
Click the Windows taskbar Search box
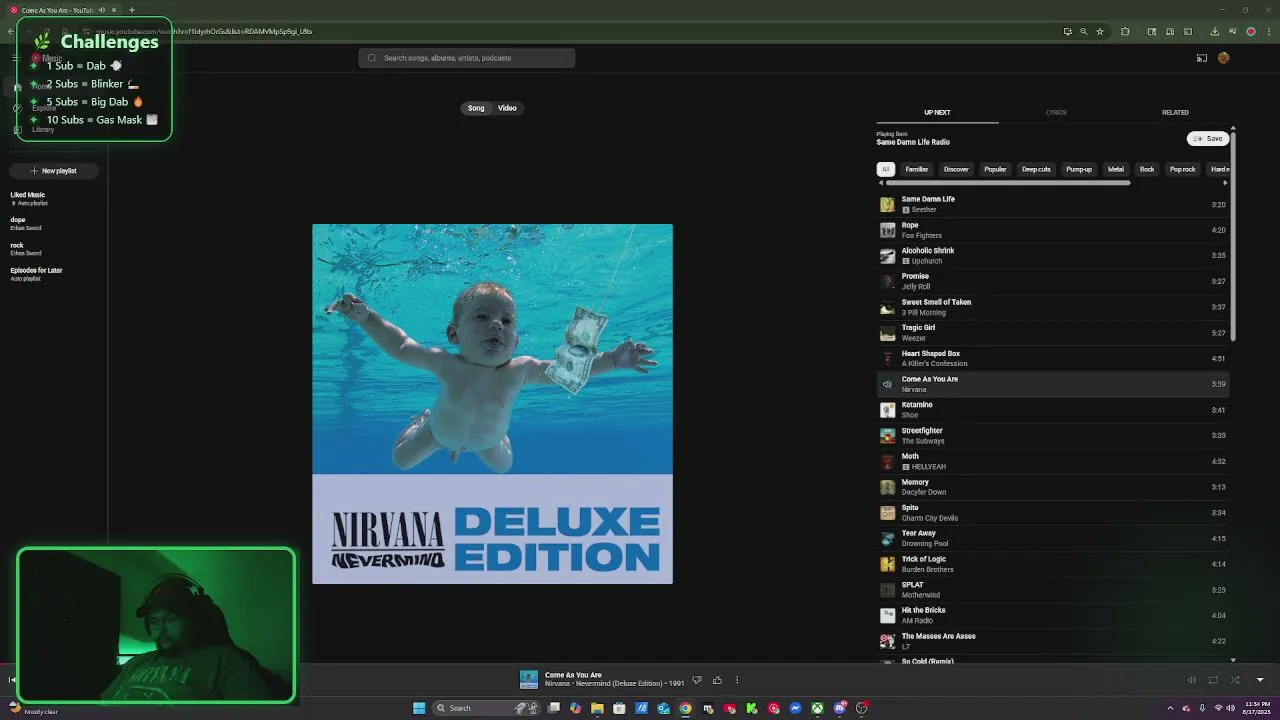[x=487, y=708]
